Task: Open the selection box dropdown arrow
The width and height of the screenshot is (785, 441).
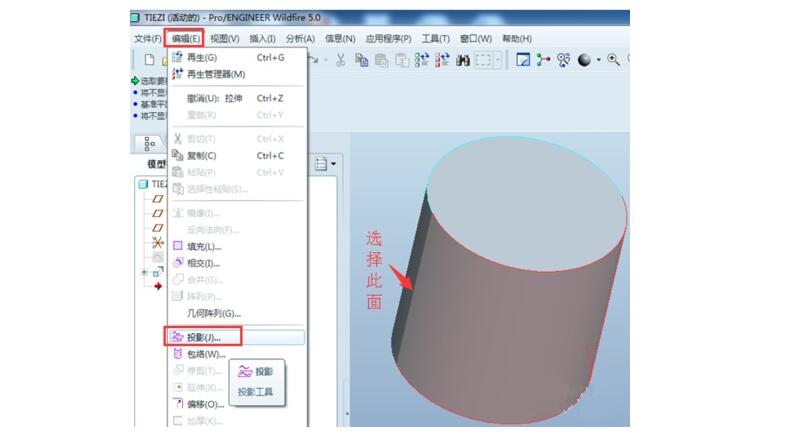Action: pyautogui.click(x=498, y=60)
